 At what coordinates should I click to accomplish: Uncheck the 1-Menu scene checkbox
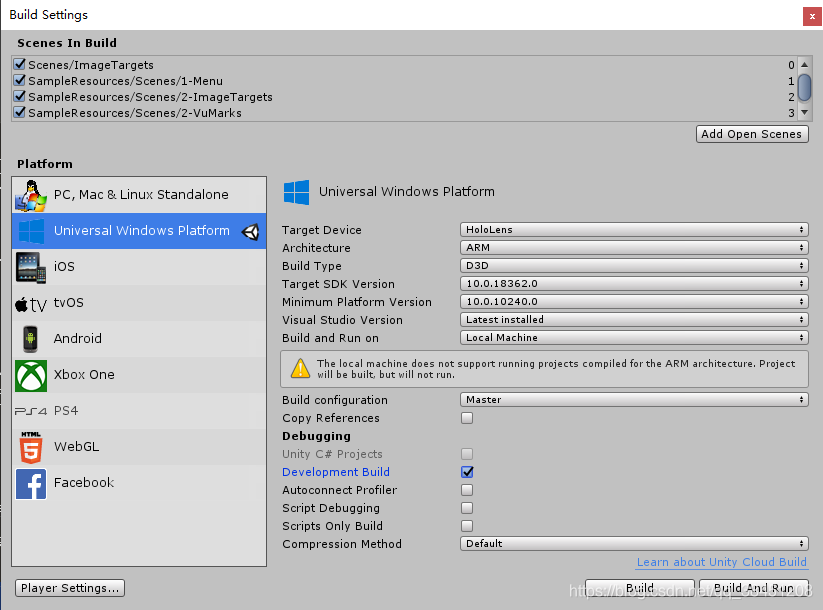tap(20, 80)
